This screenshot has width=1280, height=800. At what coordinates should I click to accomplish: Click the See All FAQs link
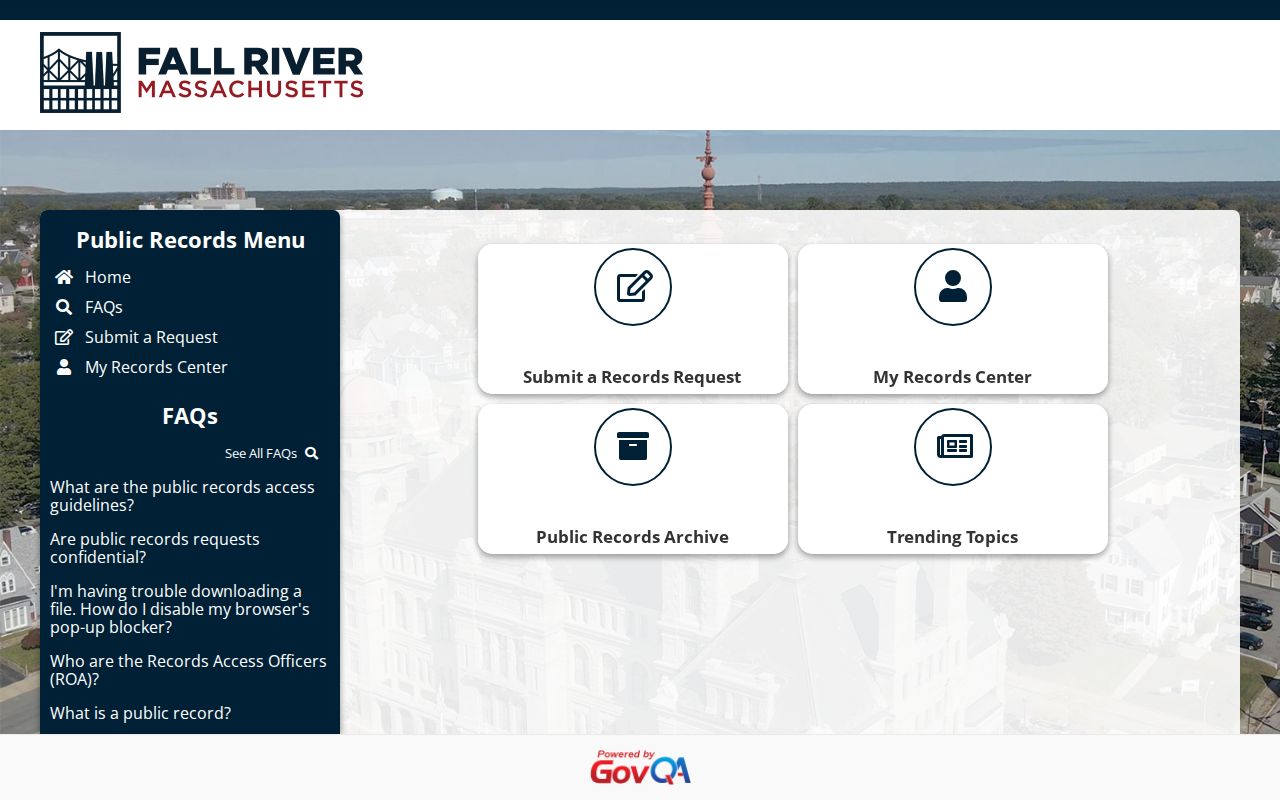click(x=261, y=453)
